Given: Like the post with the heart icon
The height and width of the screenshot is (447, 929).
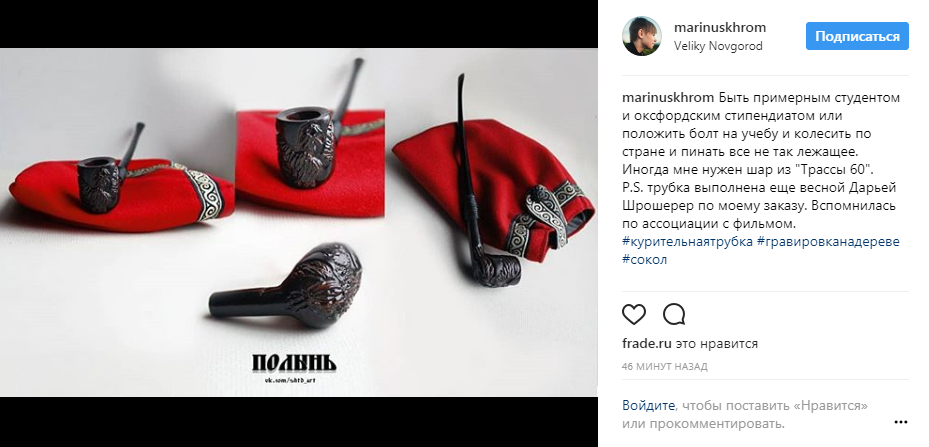Looking at the screenshot, I should tap(634, 314).
